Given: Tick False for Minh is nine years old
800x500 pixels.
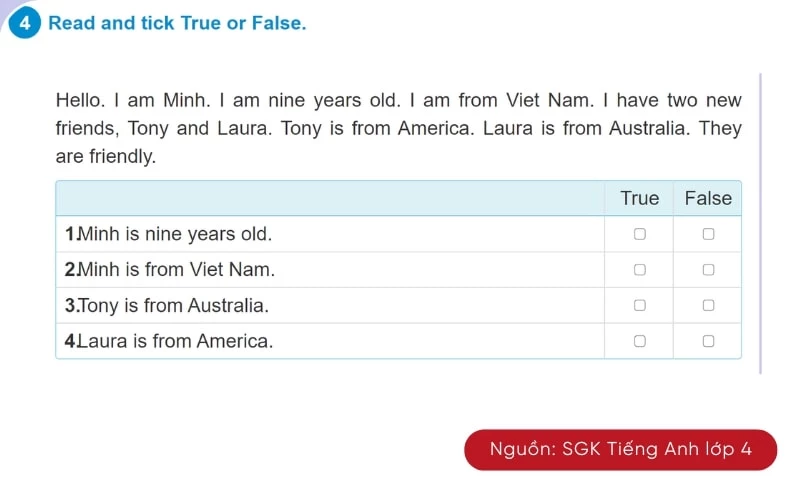Looking at the screenshot, I should click(x=708, y=234).
